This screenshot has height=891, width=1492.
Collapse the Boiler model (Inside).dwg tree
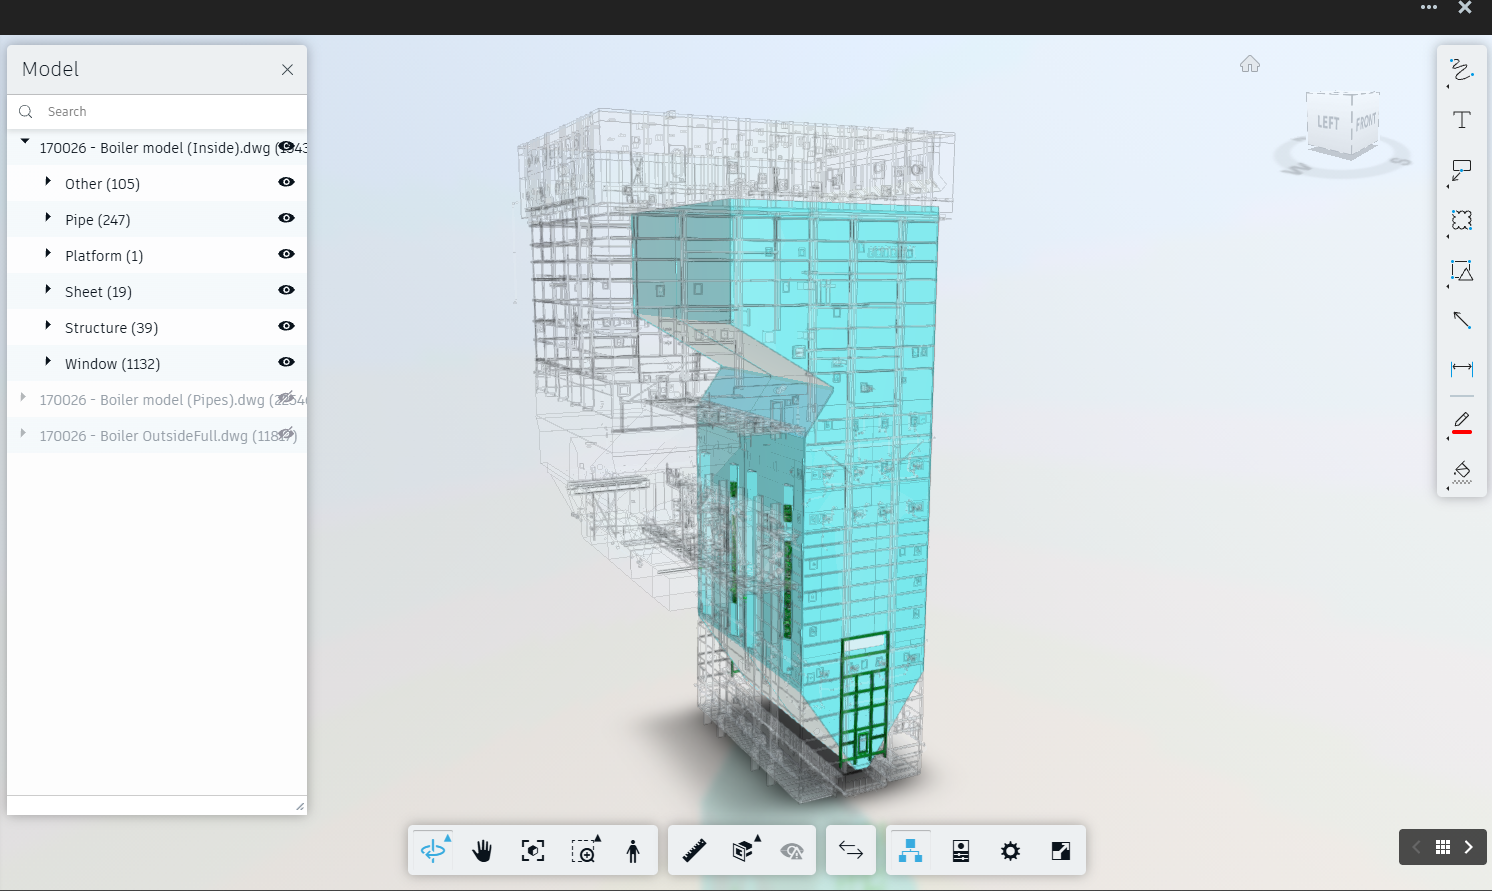tap(24, 142)
